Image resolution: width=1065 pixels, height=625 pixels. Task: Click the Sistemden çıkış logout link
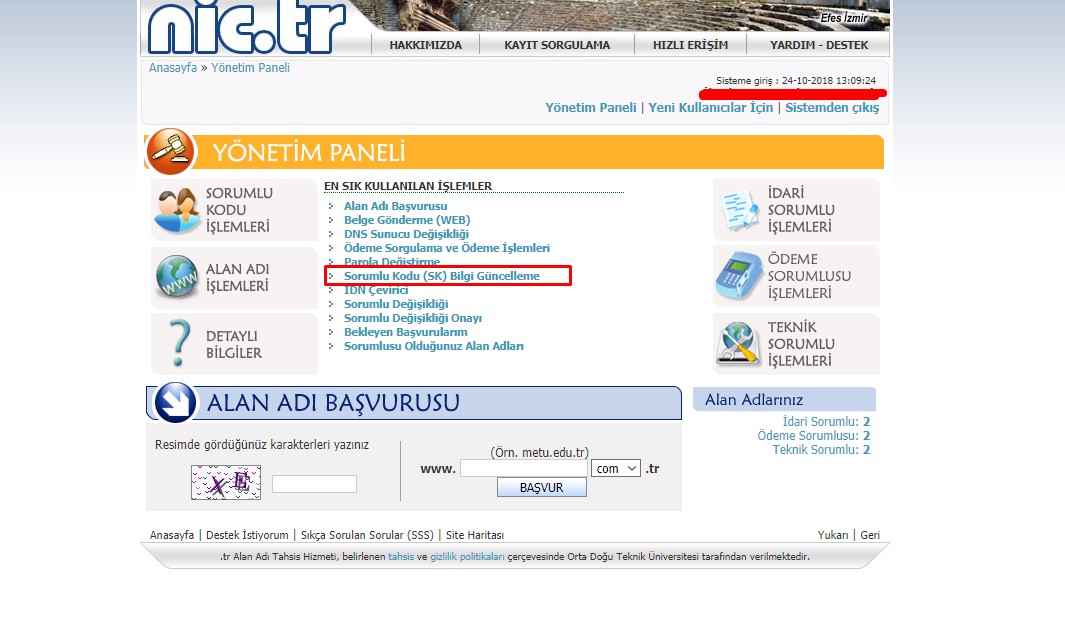point(831,108)
